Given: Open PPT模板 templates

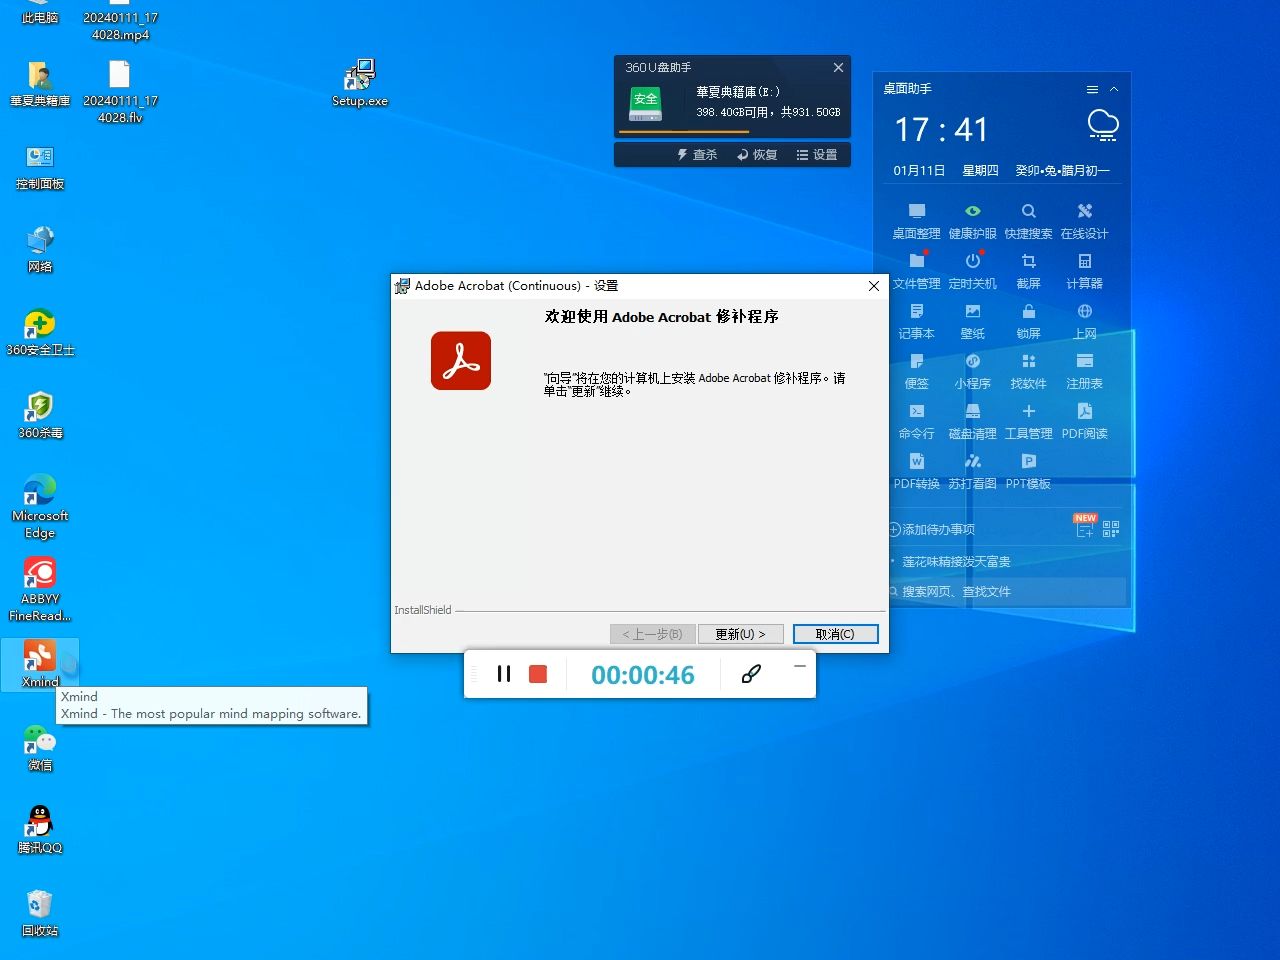Looking at the screenshot, I should pyautogui.click(x=1028, y=471).
